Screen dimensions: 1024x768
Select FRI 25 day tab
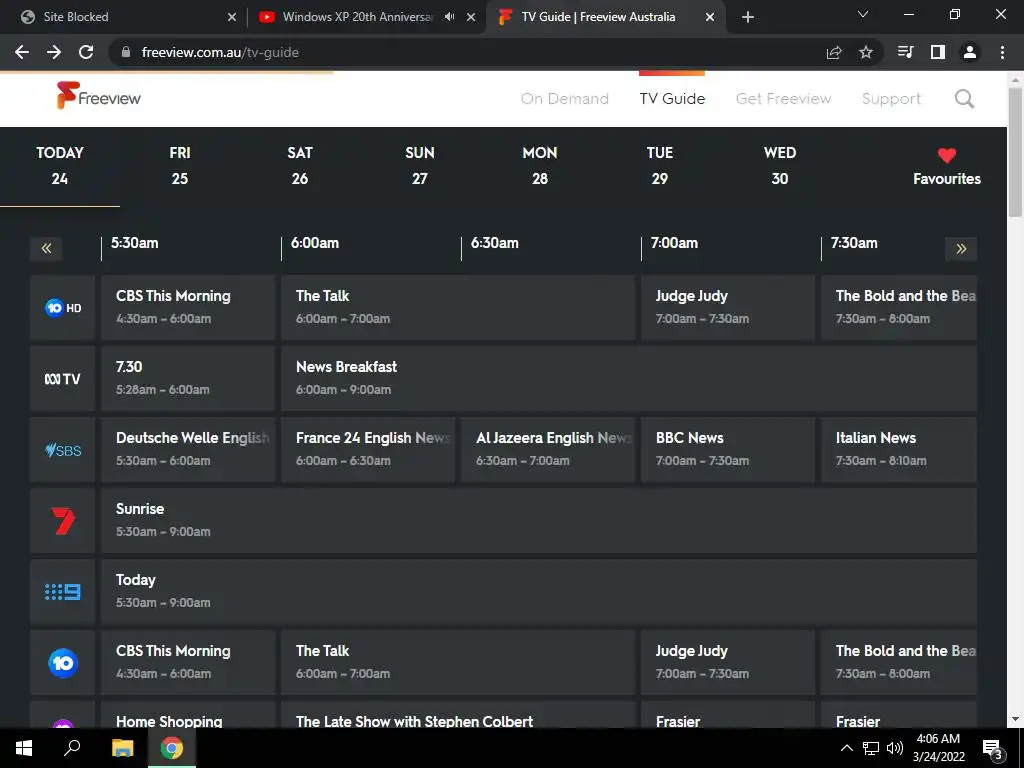coord(180,165)
